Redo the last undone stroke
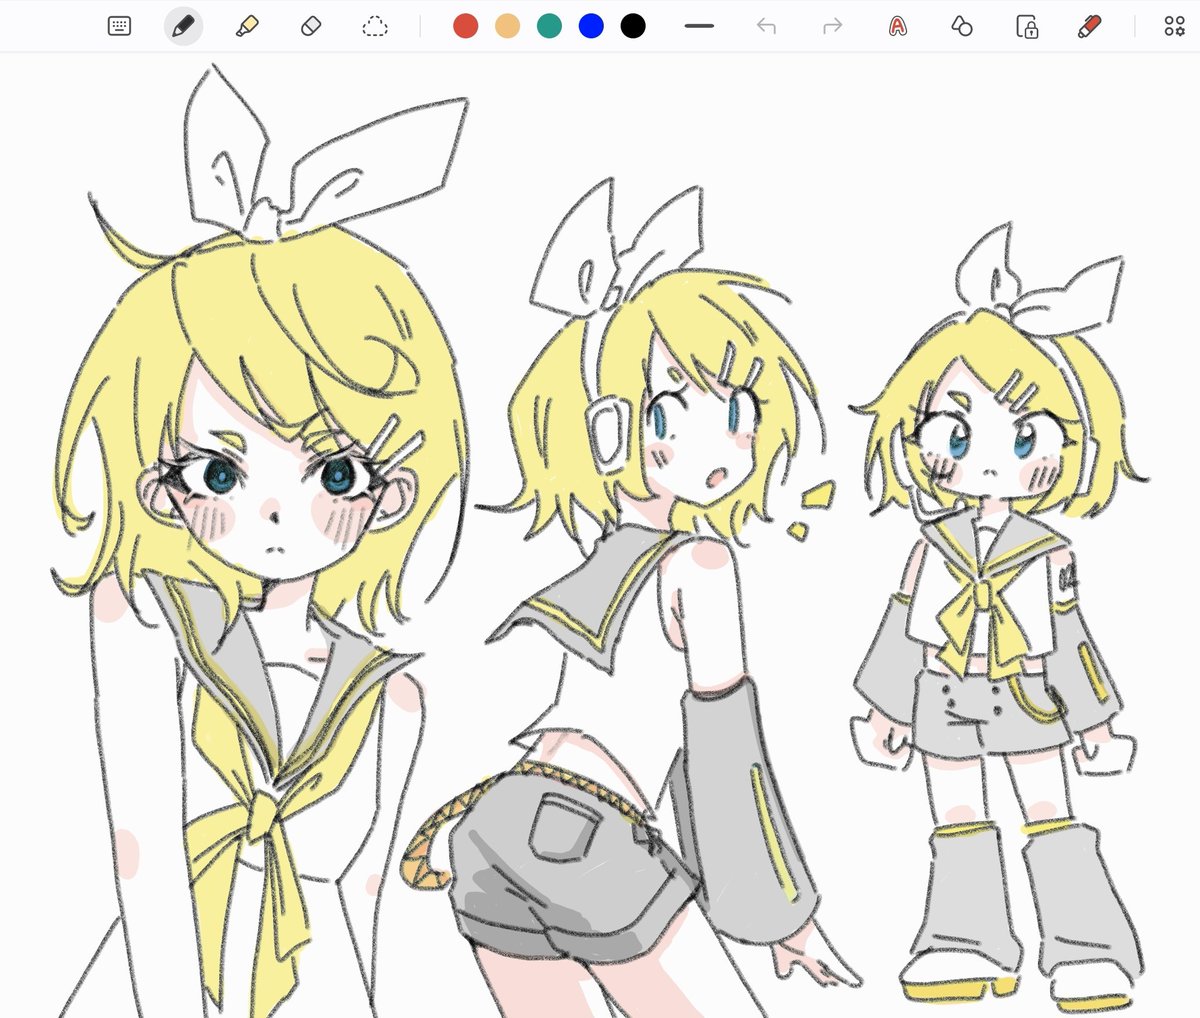This screenshot has width=1200, height=1018. (832, 26)
